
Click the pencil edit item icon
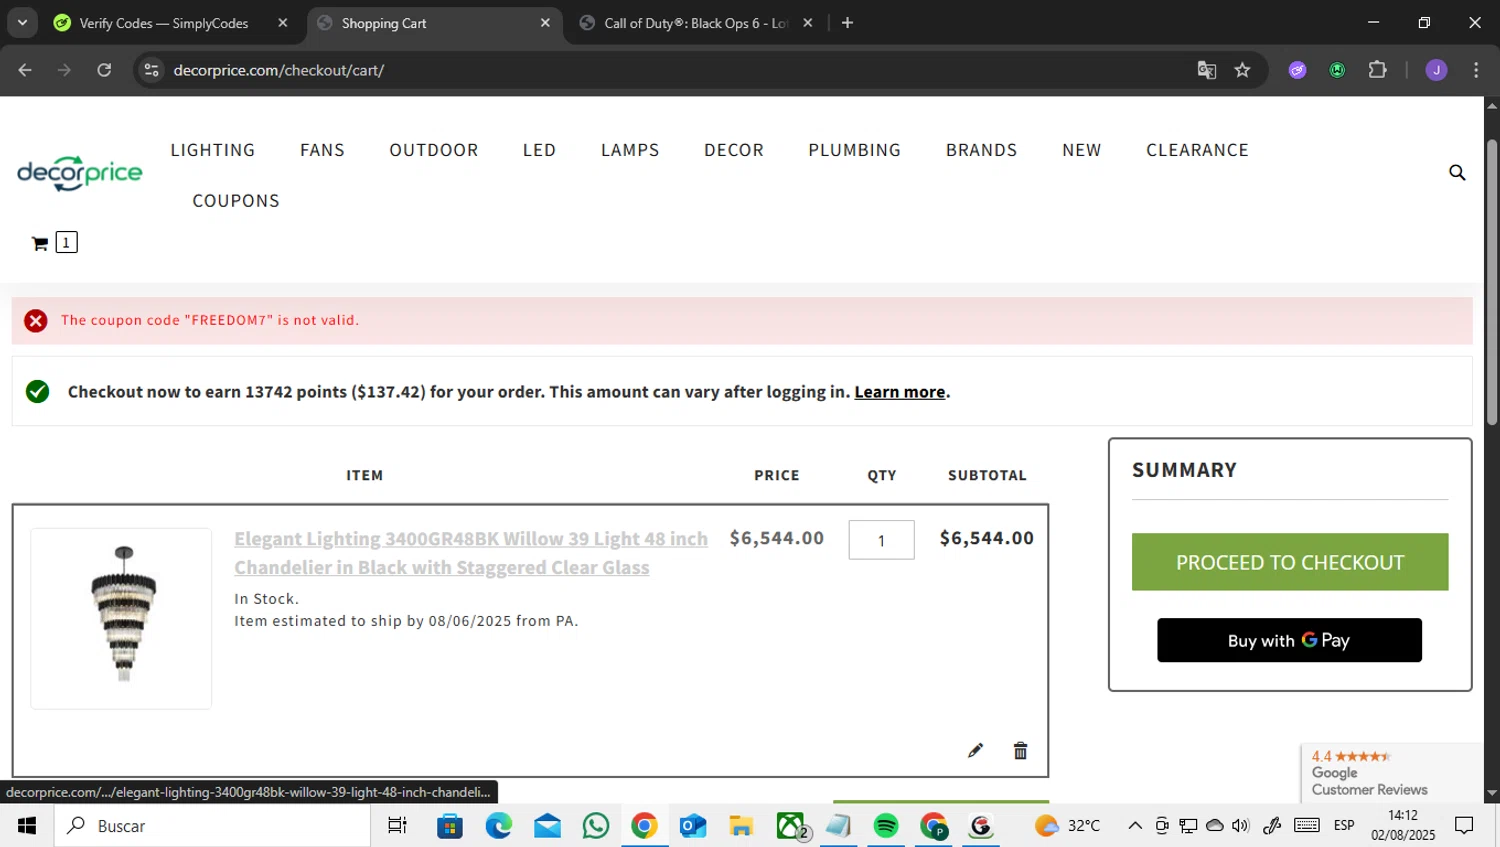click(975, 750)
